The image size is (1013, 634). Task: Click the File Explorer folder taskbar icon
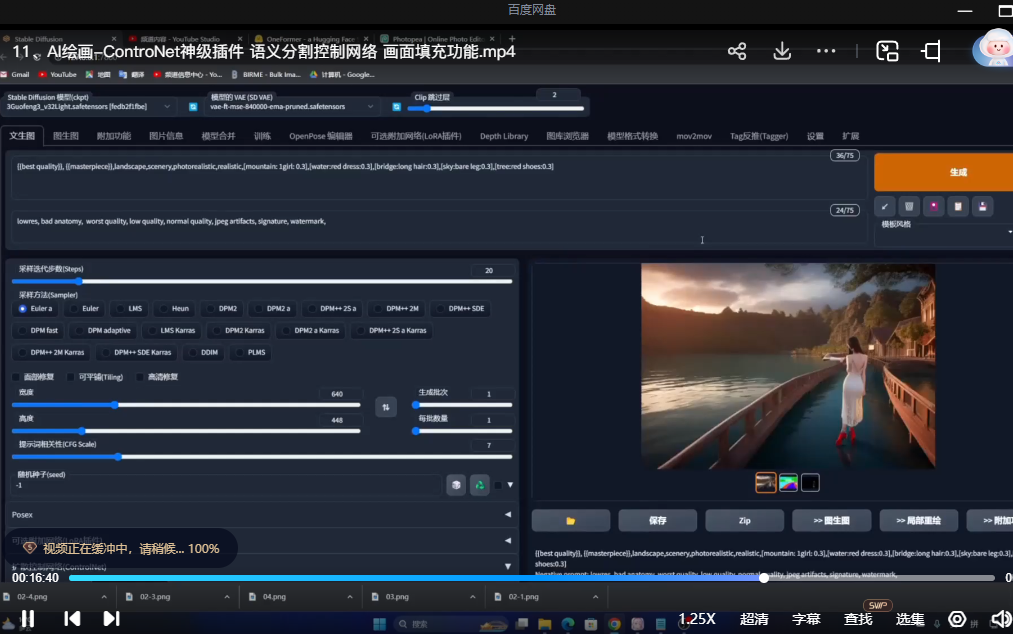point(545,624)
